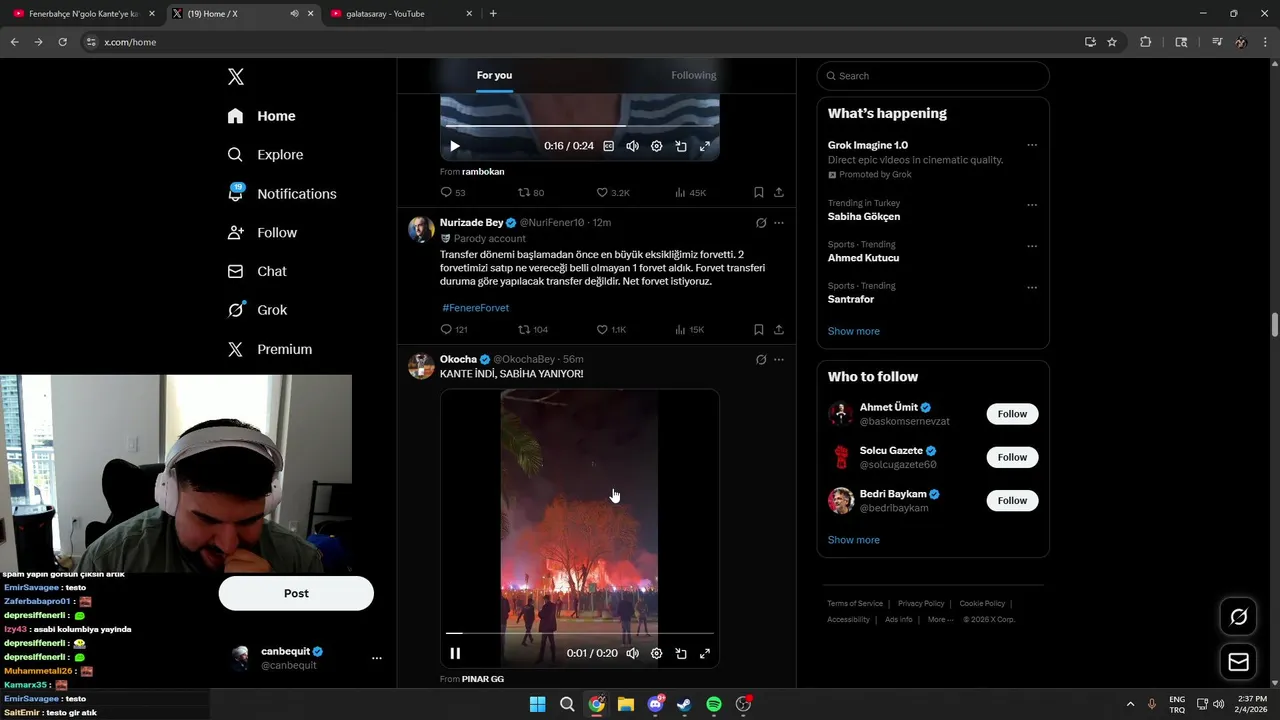1280x720 pixels.
Task: View Nurizade Bey post 15K views
Action: tap(690, 329)
